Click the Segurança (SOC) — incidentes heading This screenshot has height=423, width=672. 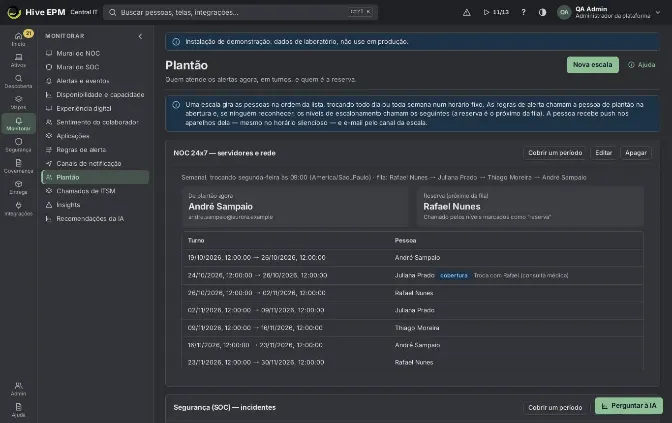pyautogui.click(x=225, y=408)
